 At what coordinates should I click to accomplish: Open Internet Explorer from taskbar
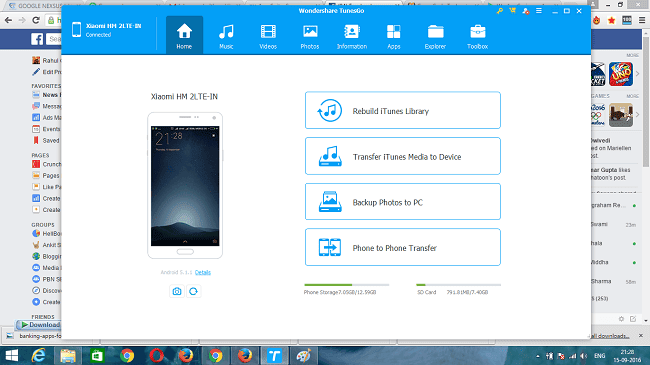[39, 356]
